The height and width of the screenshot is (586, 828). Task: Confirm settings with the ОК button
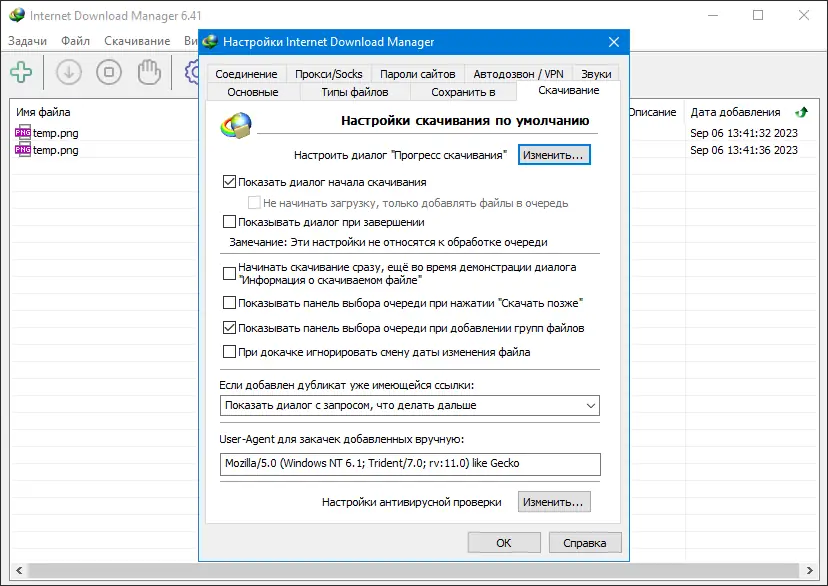(x=504, y=542)
